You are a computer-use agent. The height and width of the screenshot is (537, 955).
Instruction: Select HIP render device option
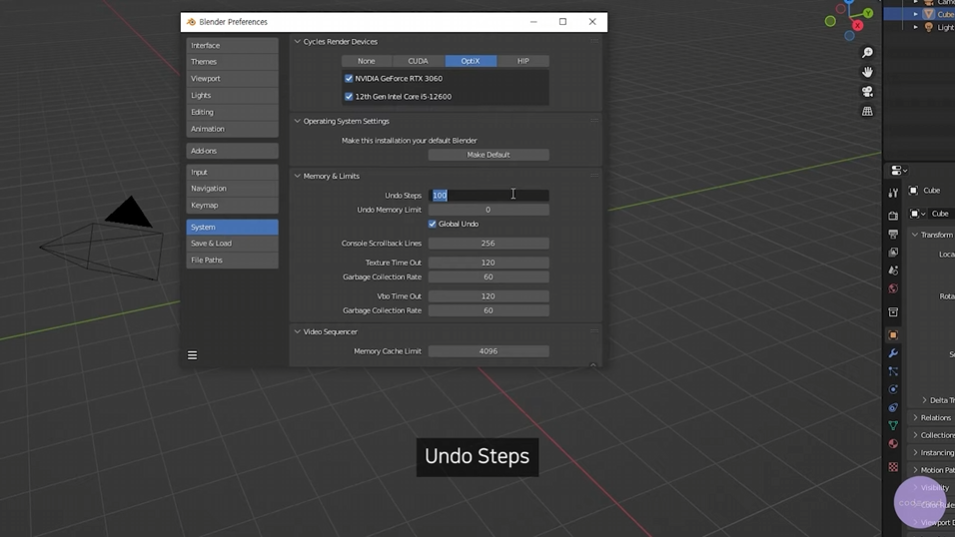pyautogui.click(x=523, y=61)
